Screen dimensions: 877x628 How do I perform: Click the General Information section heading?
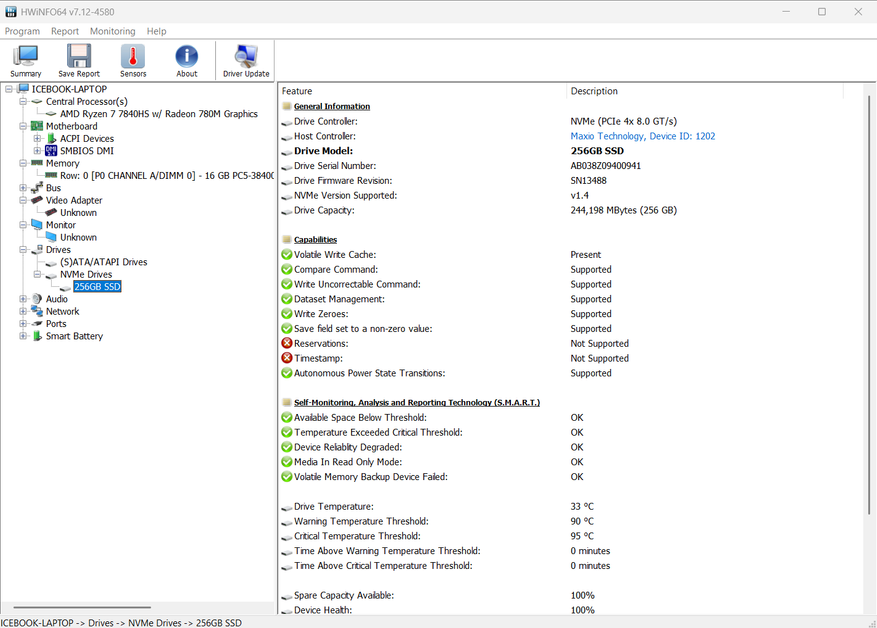(332, 106)
